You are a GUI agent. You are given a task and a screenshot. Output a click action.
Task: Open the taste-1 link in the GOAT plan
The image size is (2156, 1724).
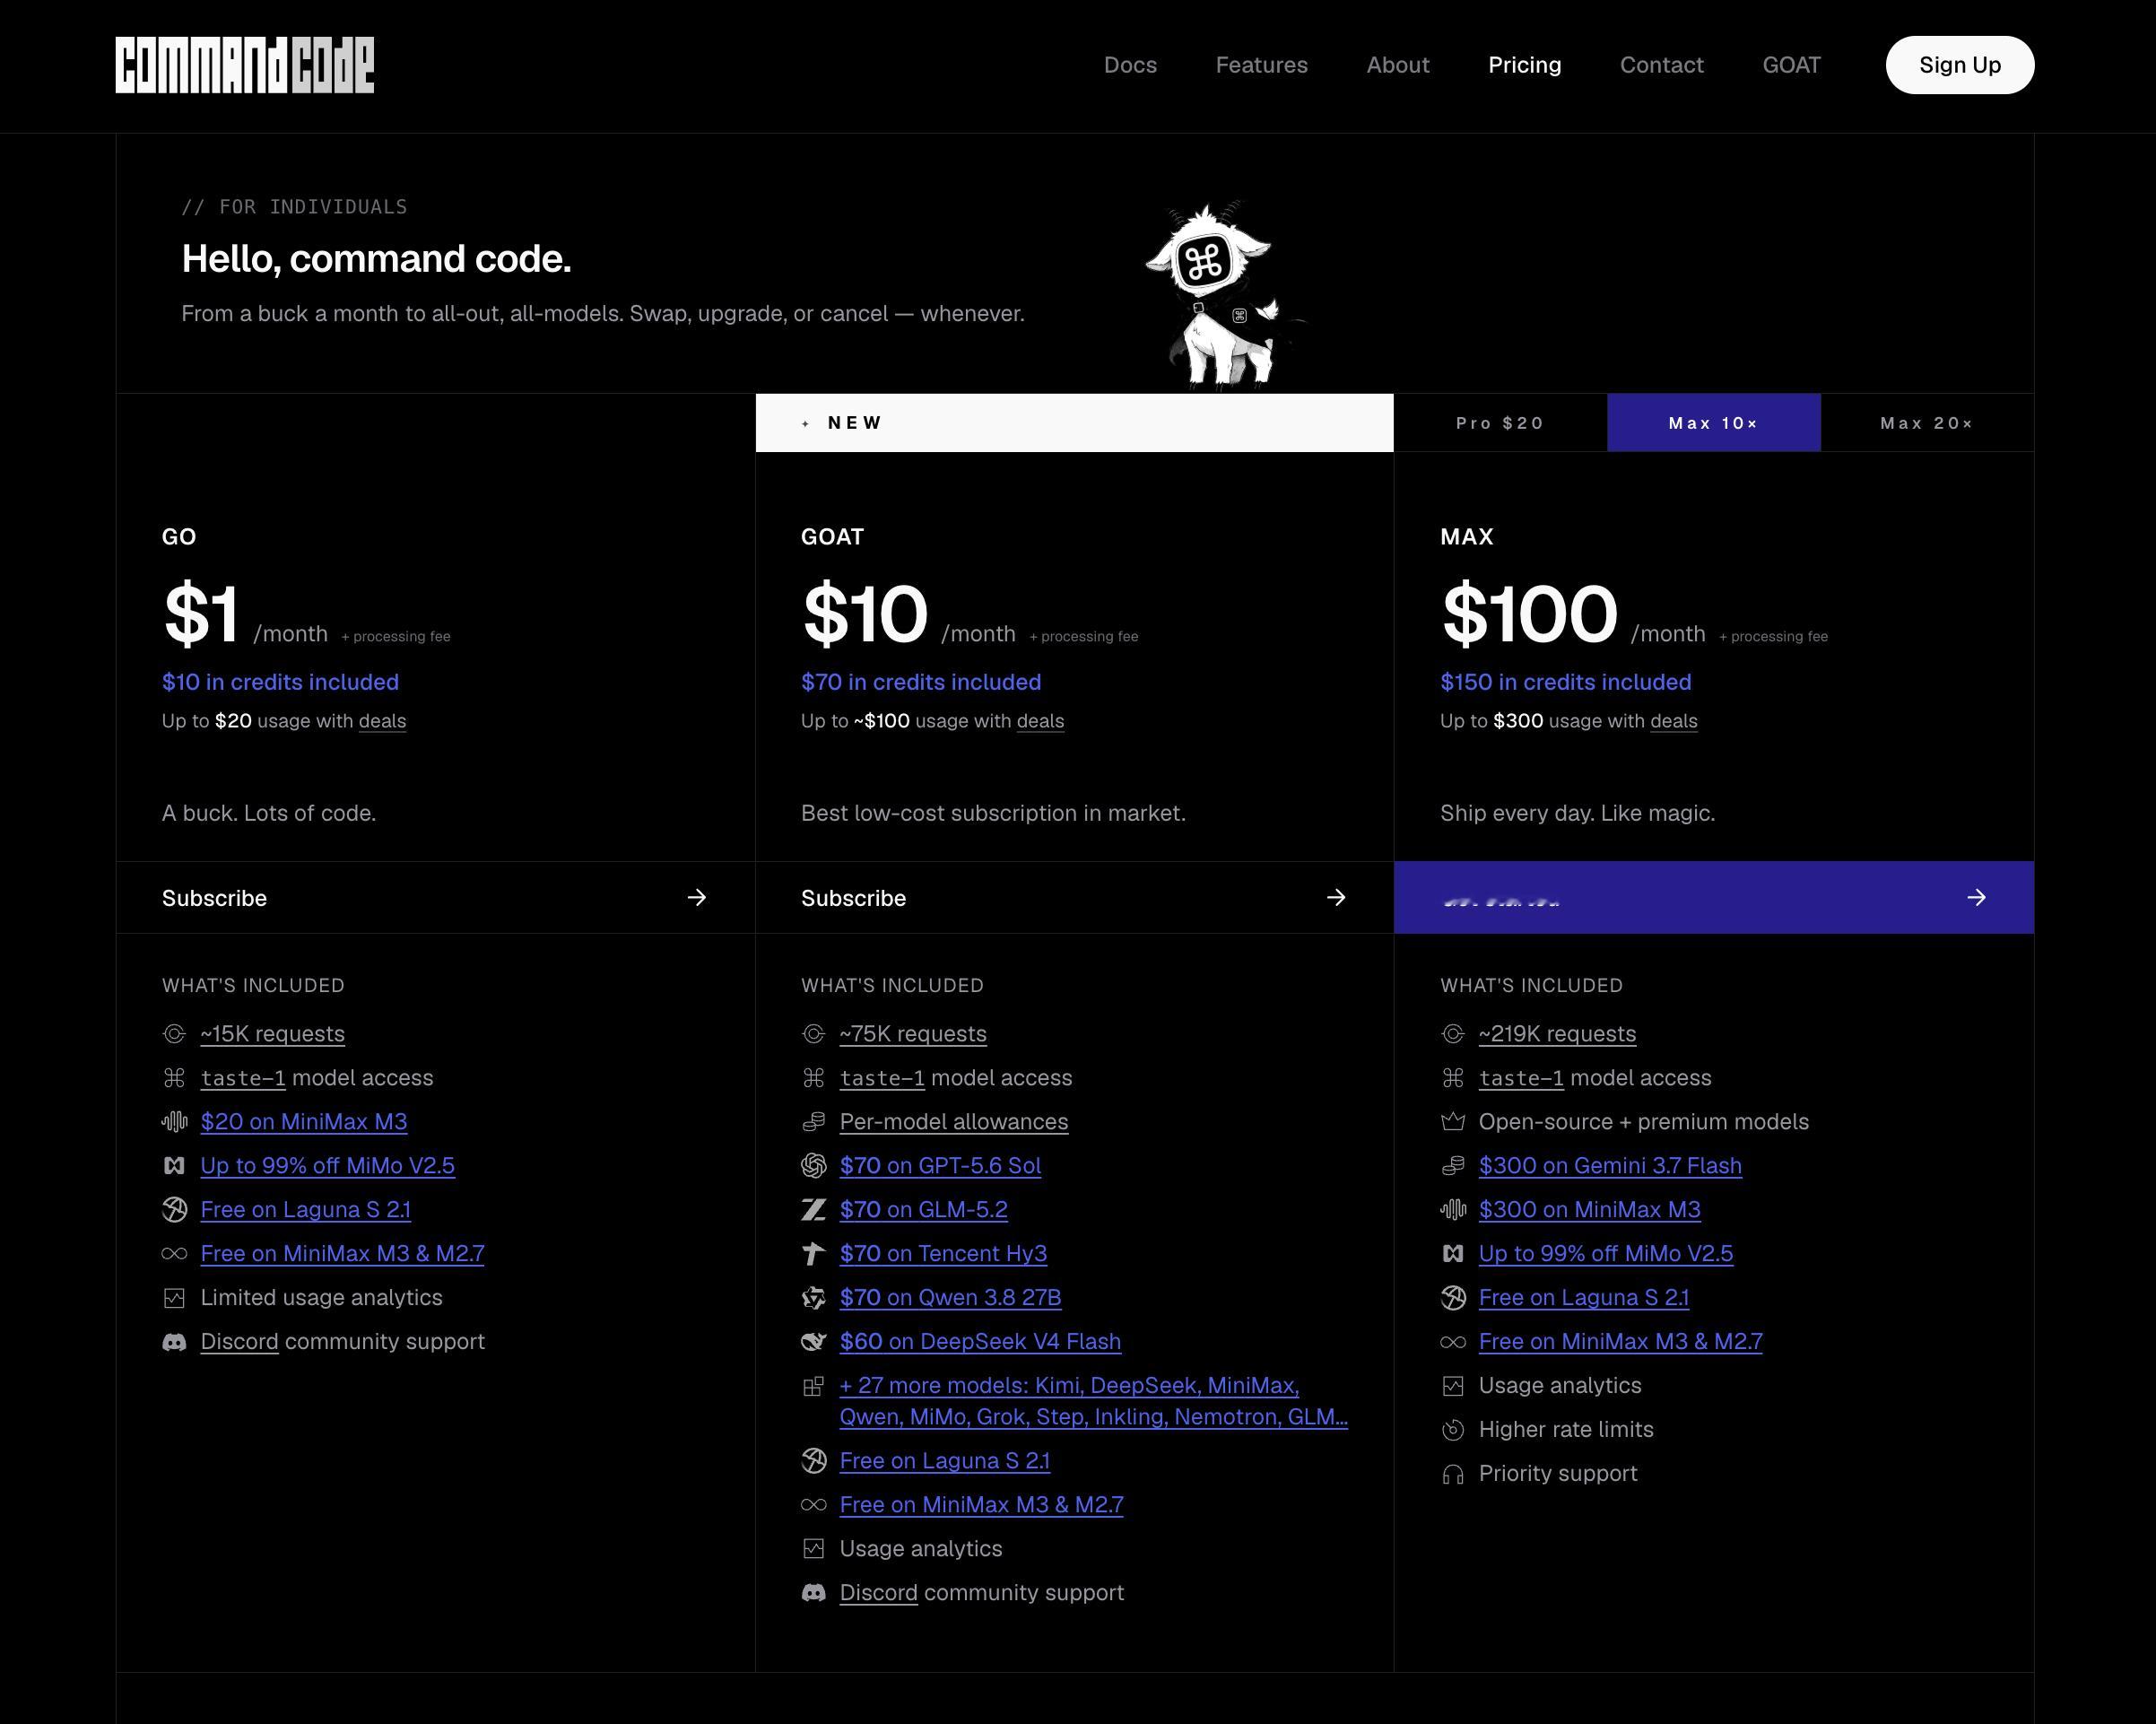coord(882,1078)
